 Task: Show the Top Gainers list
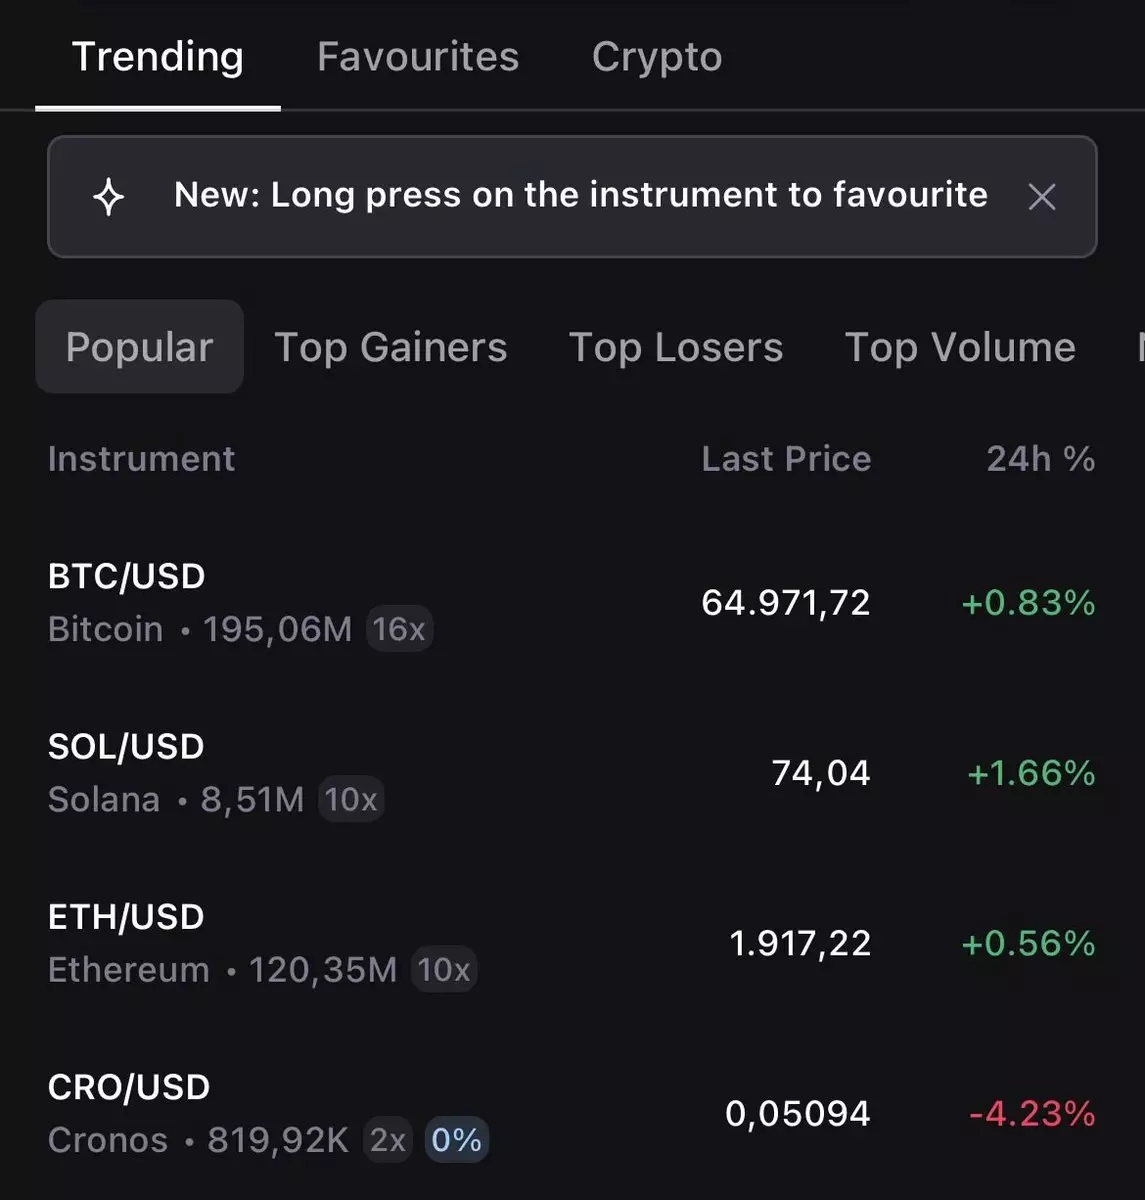pyautogui.click(x=391, y=348)
